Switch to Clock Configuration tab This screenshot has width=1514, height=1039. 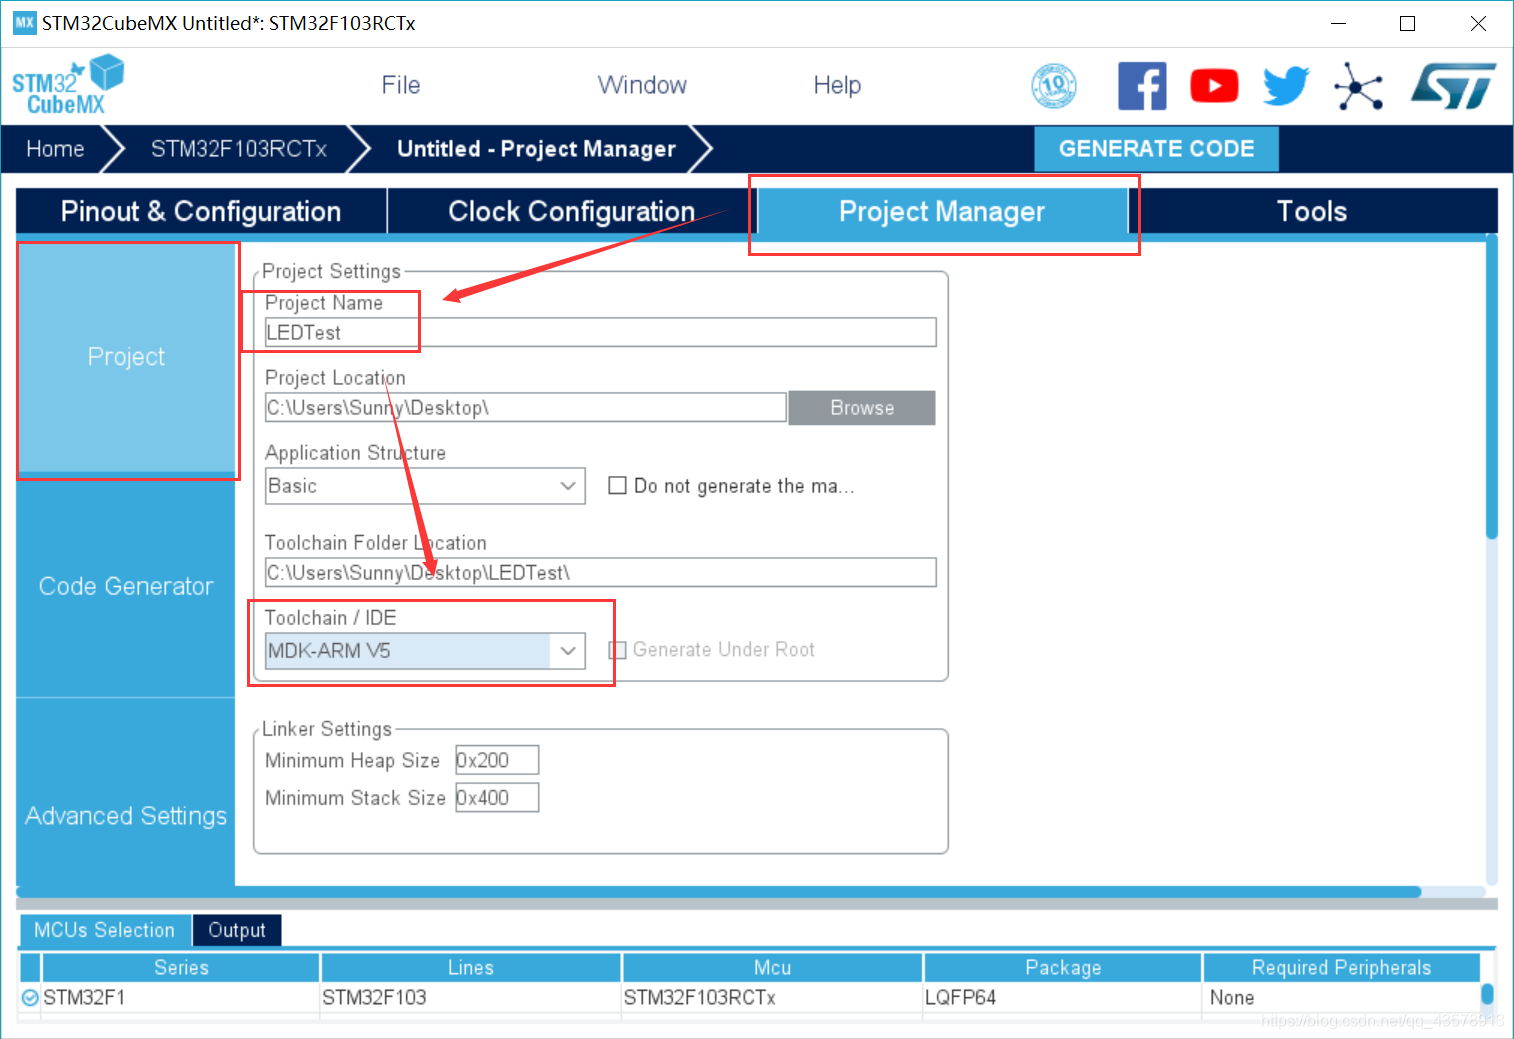tap(571, 211)
